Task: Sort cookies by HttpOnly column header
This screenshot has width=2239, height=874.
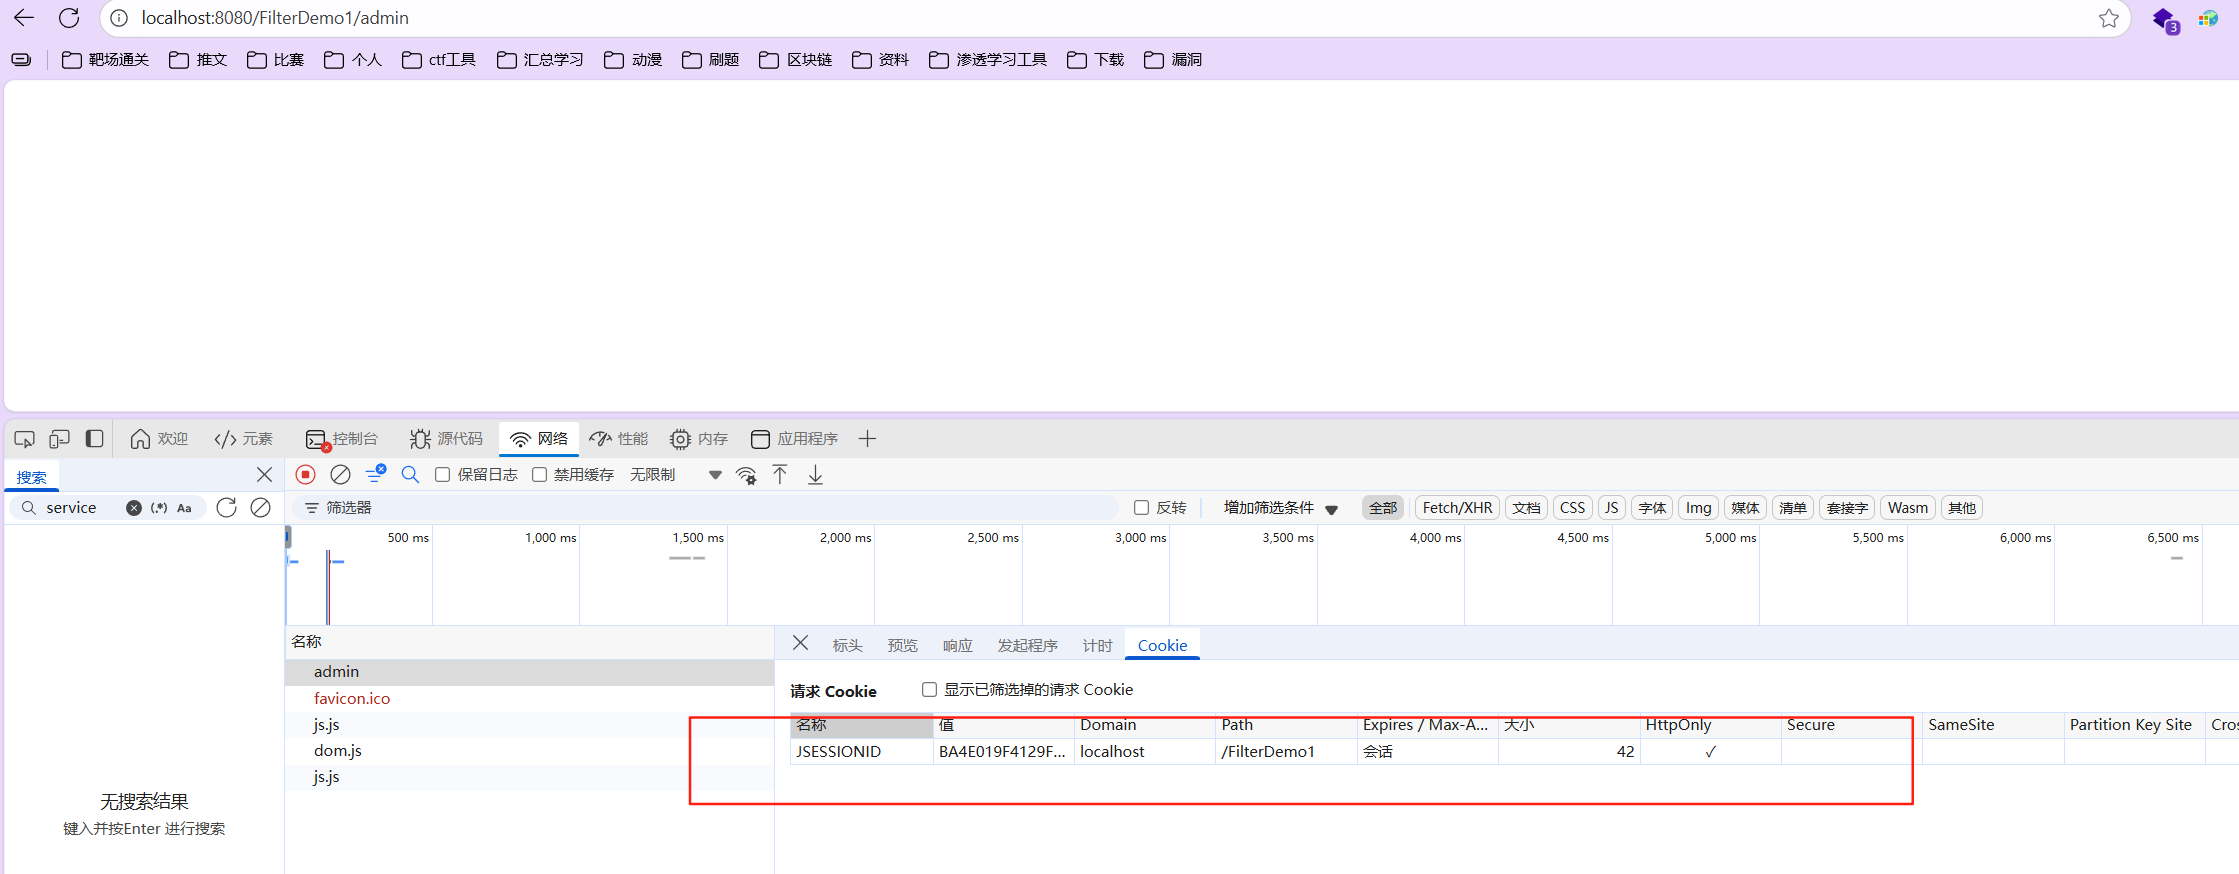Action: (x=1710, y=725)
